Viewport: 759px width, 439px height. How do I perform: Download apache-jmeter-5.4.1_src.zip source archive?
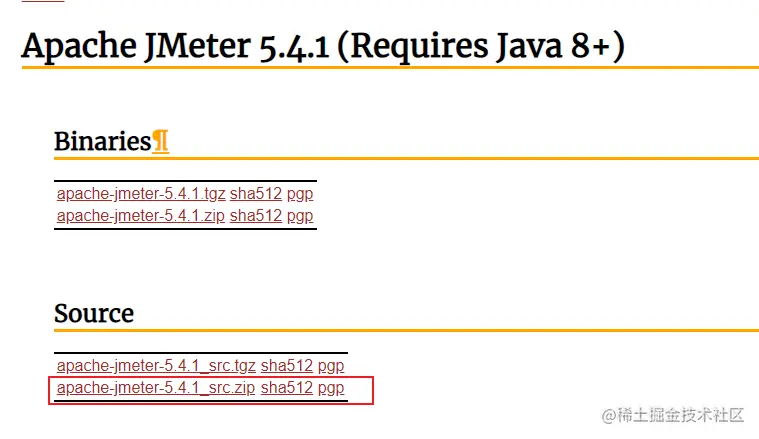[156, 388]
